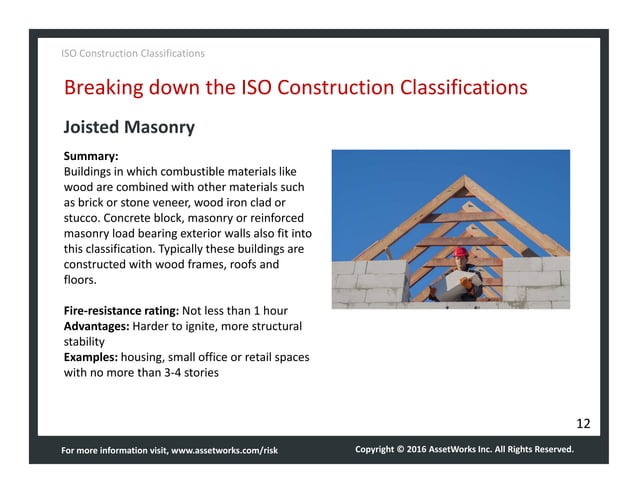638x493 pixels.
Task: Click the slide title 'Breaking down the ISO Construction Classifications'
Action: click(296, 87)
